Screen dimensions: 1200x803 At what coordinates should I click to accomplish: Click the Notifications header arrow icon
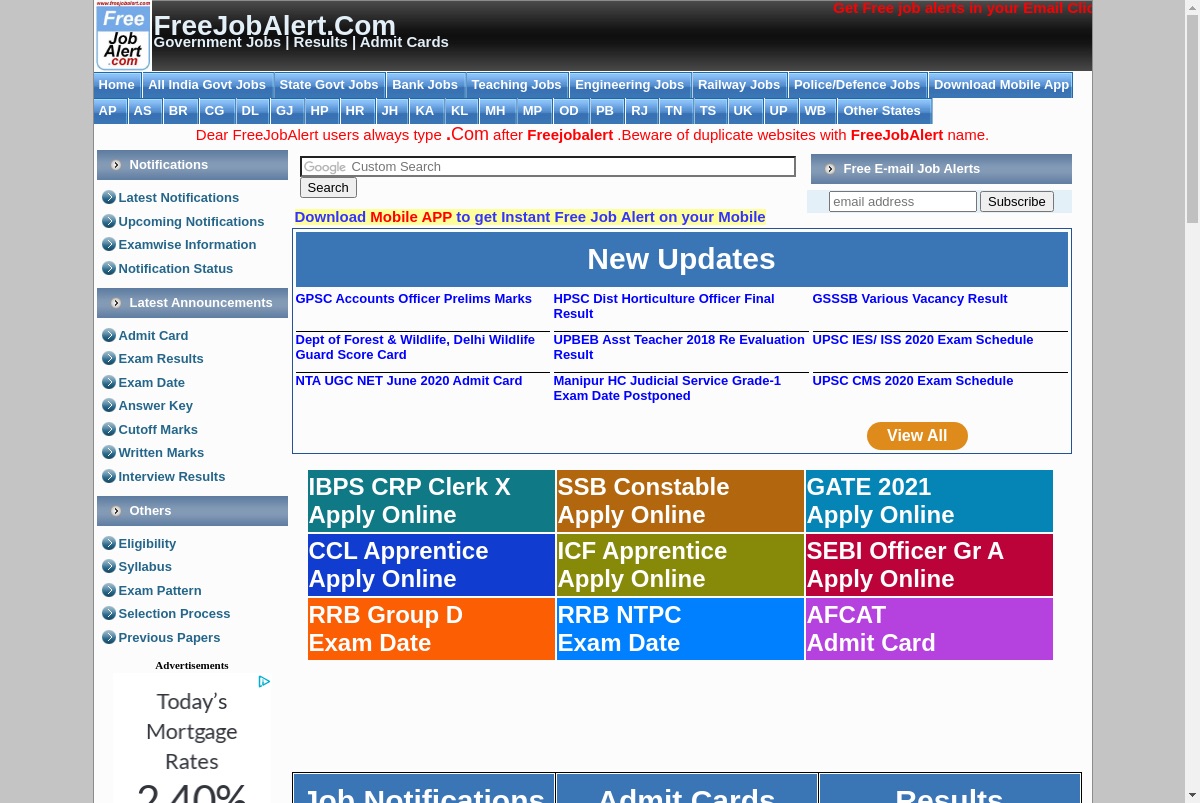pos(116,165)
